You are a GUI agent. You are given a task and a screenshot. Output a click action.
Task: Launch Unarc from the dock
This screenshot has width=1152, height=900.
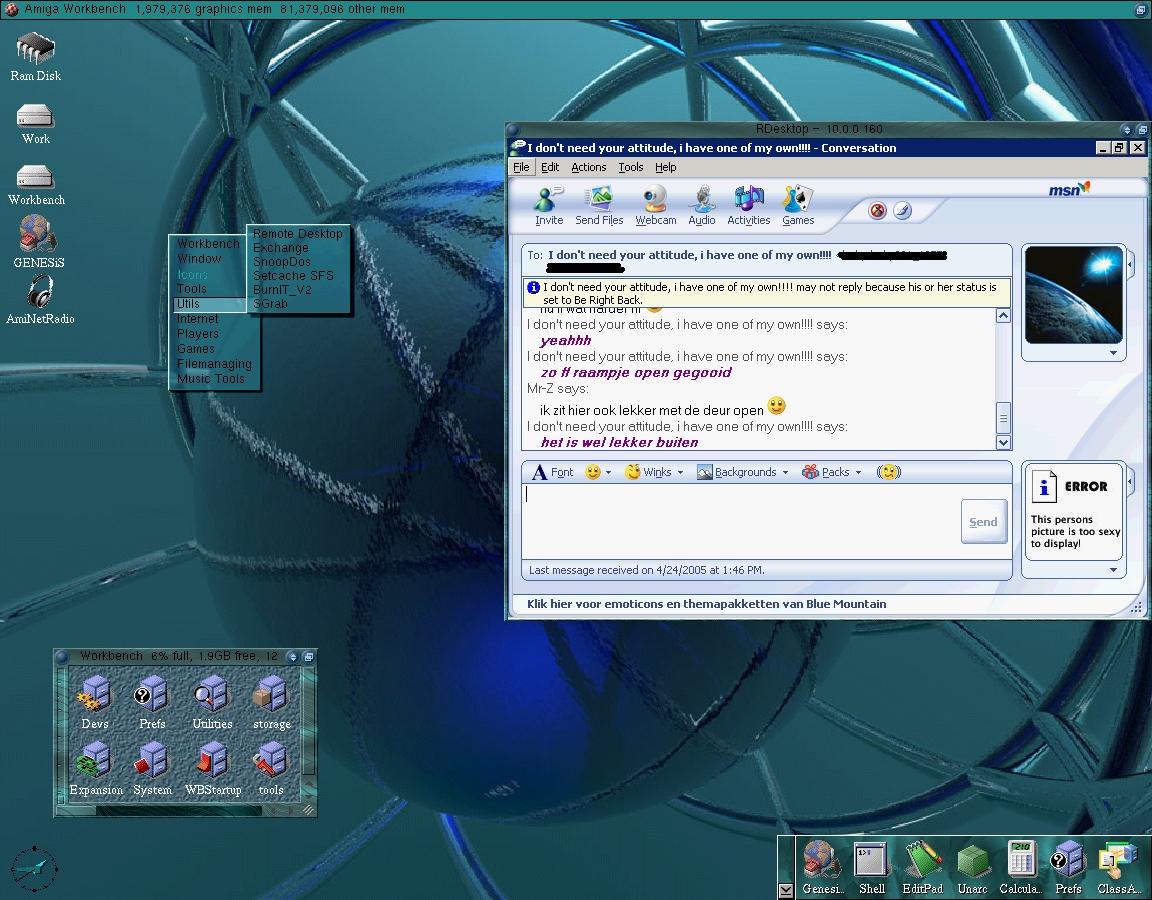click(973, 868)
